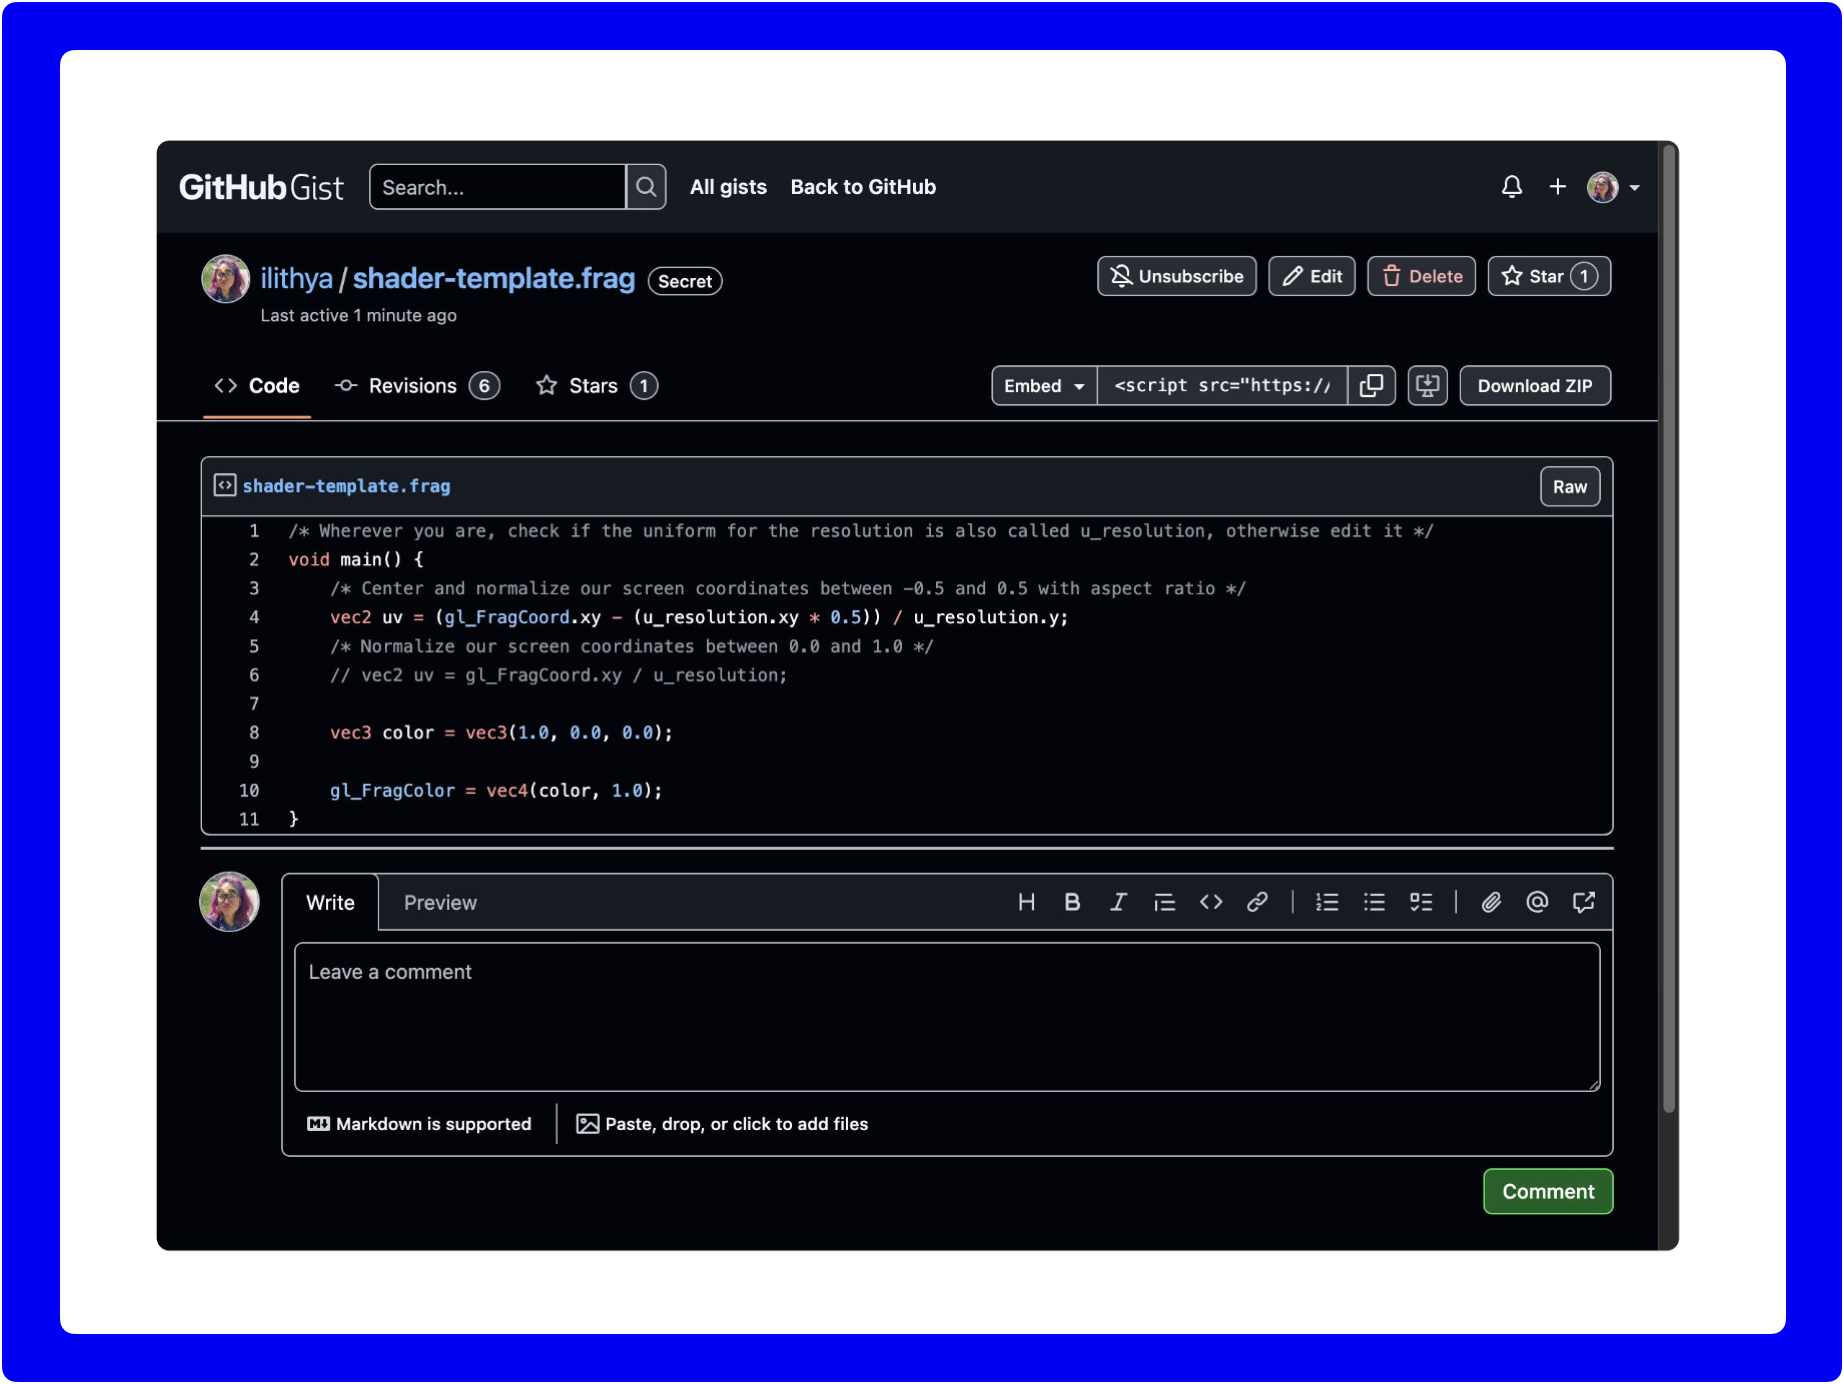This screenshot has width=1844, height=1384.
Task: Click the save gist to desktop icon
Action: click(1427, 386)
